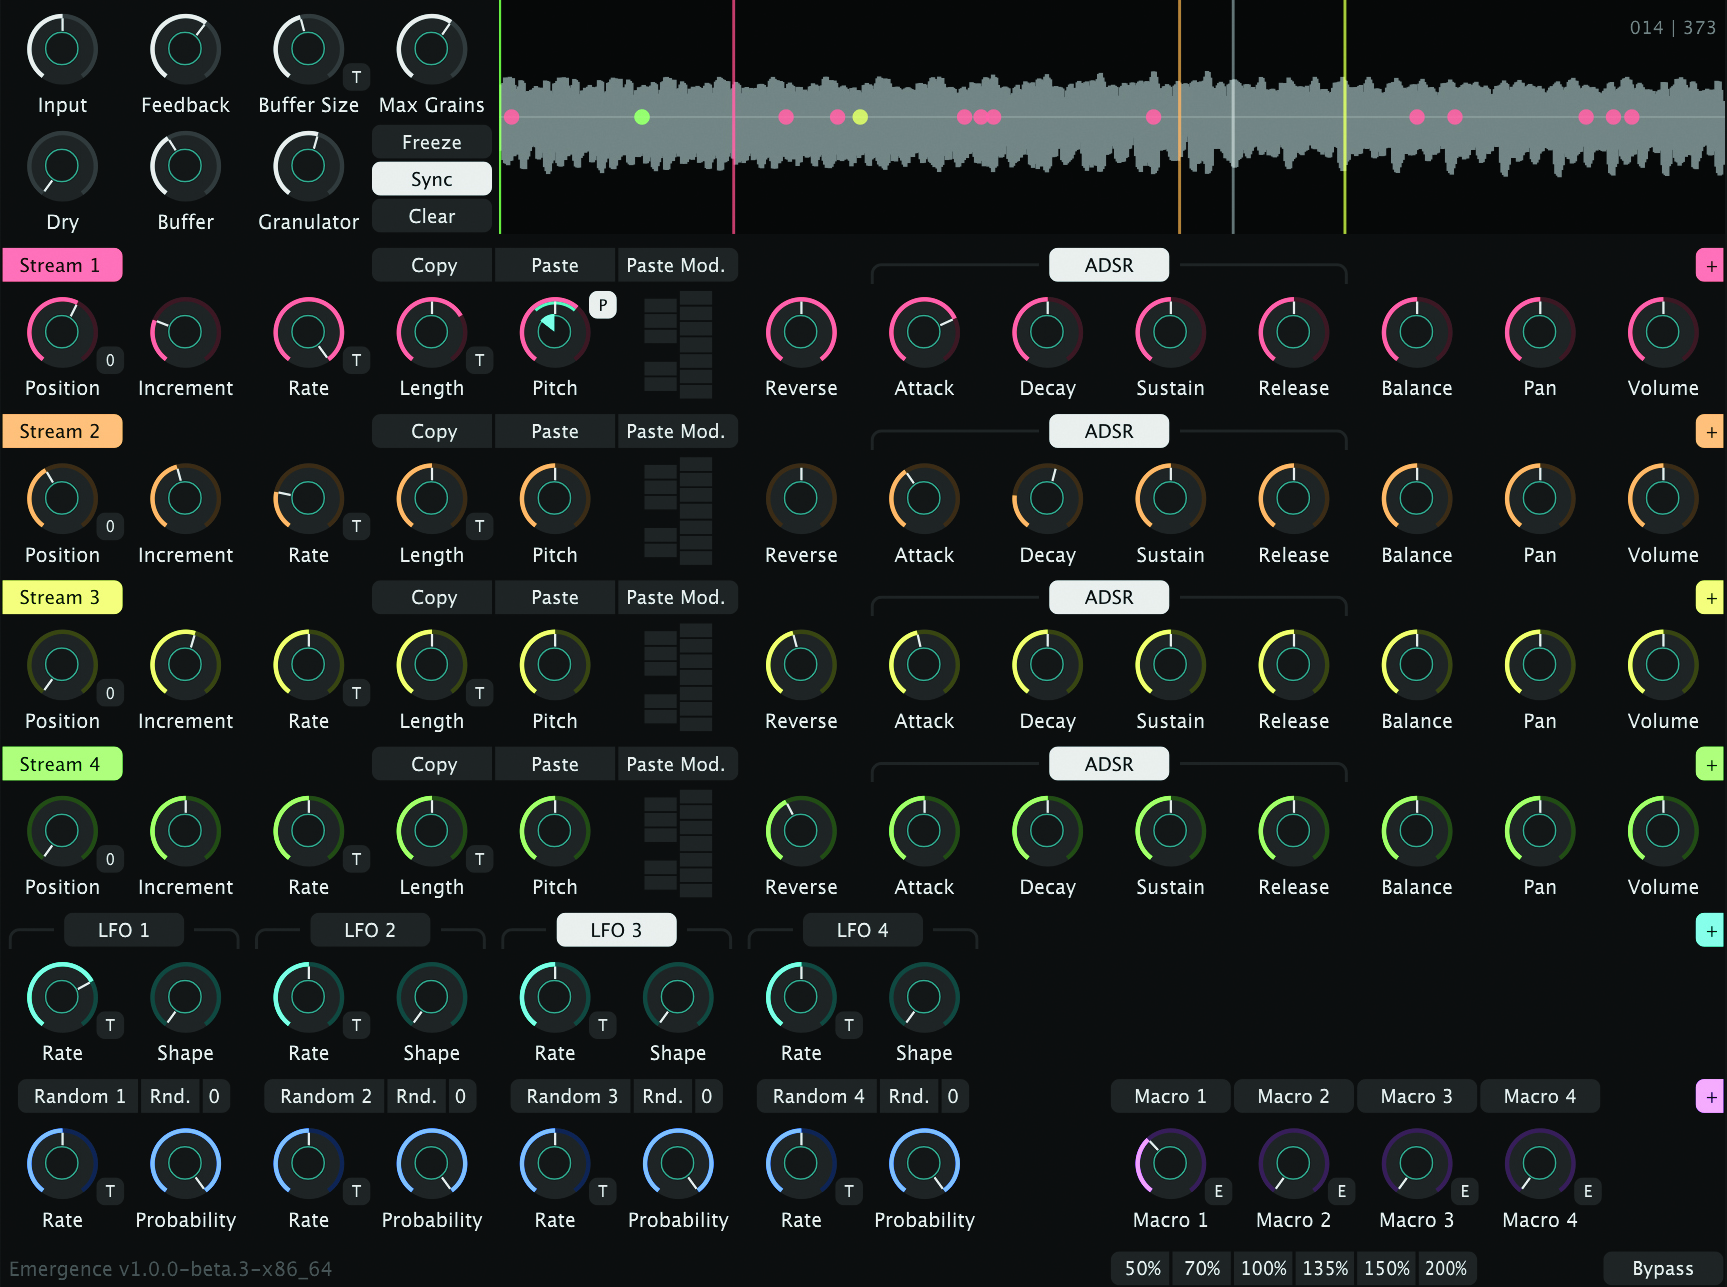1727x1287 pixels.
Task: Toggle the T badge on Buffer Size knob
Action: (x=357, y=77)
